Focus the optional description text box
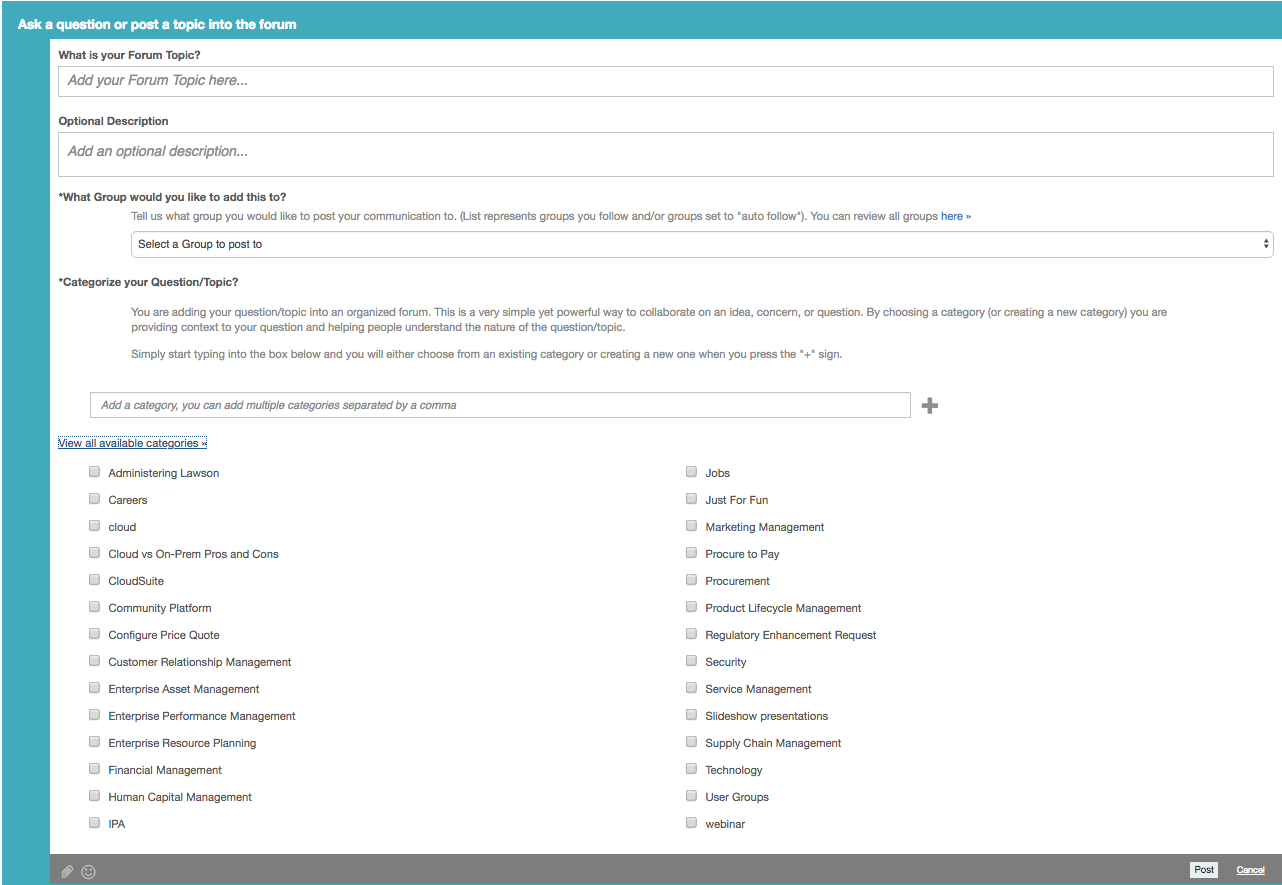 click(x=665, y=154)
